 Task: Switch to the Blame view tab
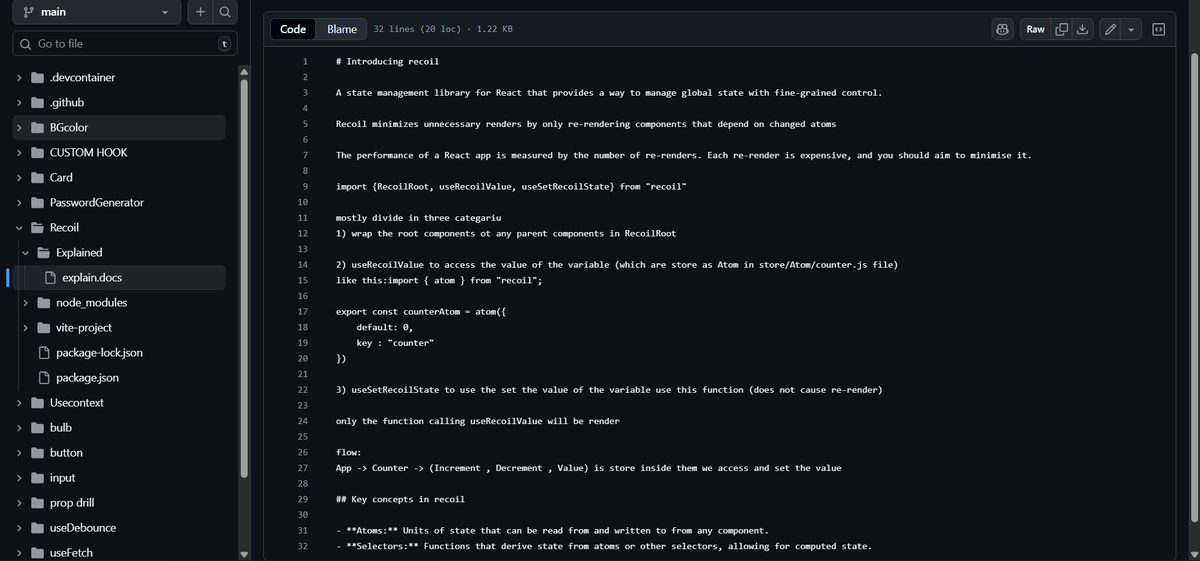[x=342, y=29]
